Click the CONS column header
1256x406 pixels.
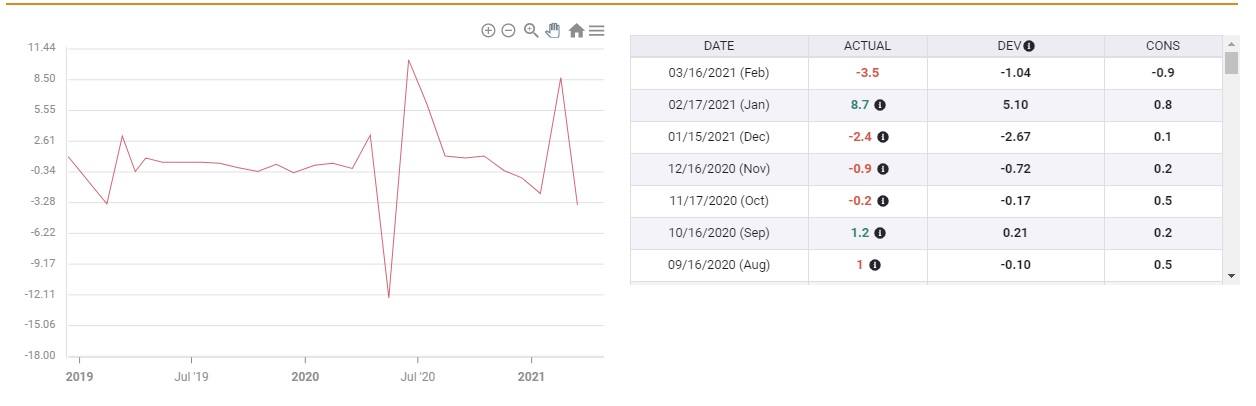tap(1163, 46)
